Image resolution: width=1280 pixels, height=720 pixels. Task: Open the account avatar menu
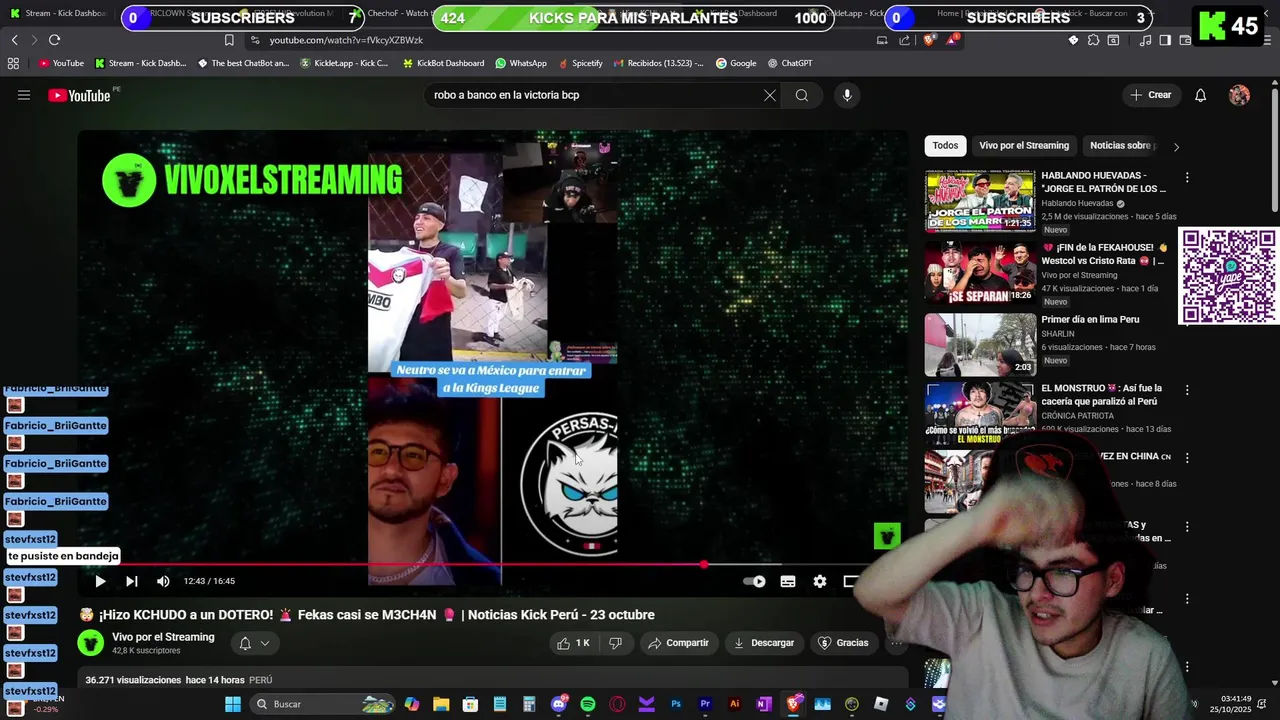tap(1239, 95)
